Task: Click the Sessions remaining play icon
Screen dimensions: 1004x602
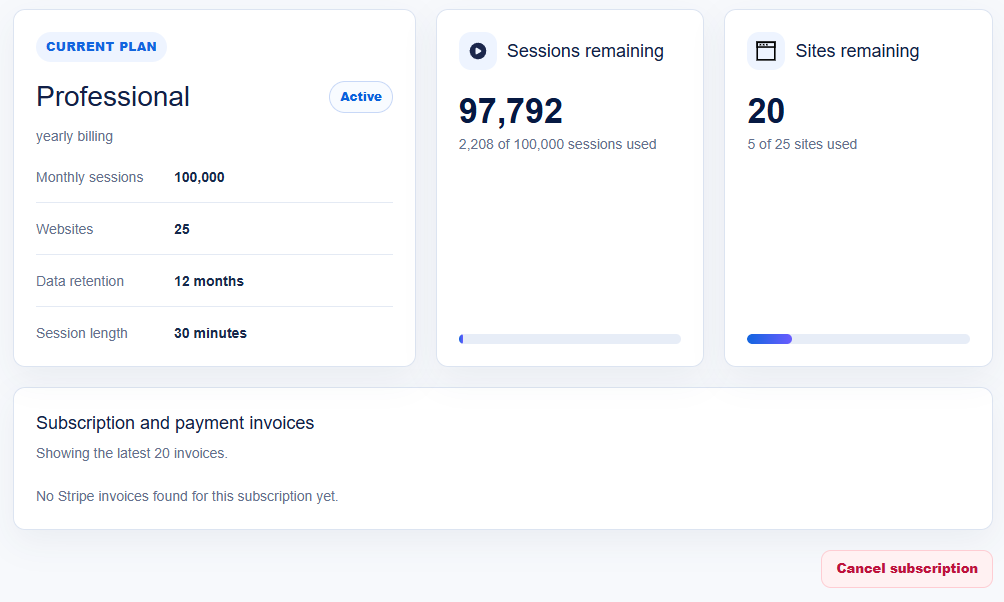Action: [478, 51]
